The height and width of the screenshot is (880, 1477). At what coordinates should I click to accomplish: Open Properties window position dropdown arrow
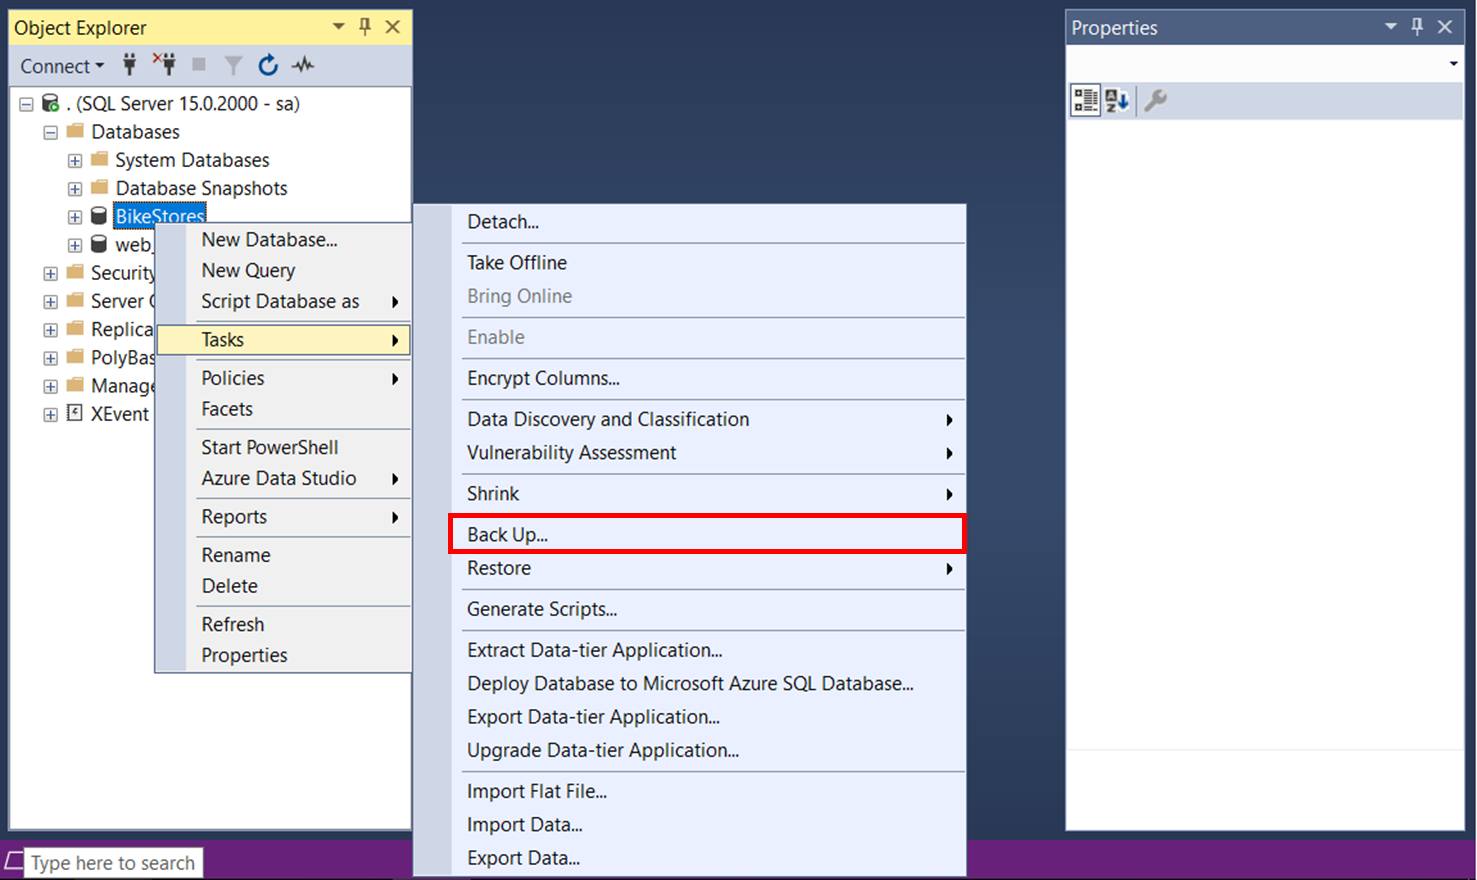(1391, 27)
